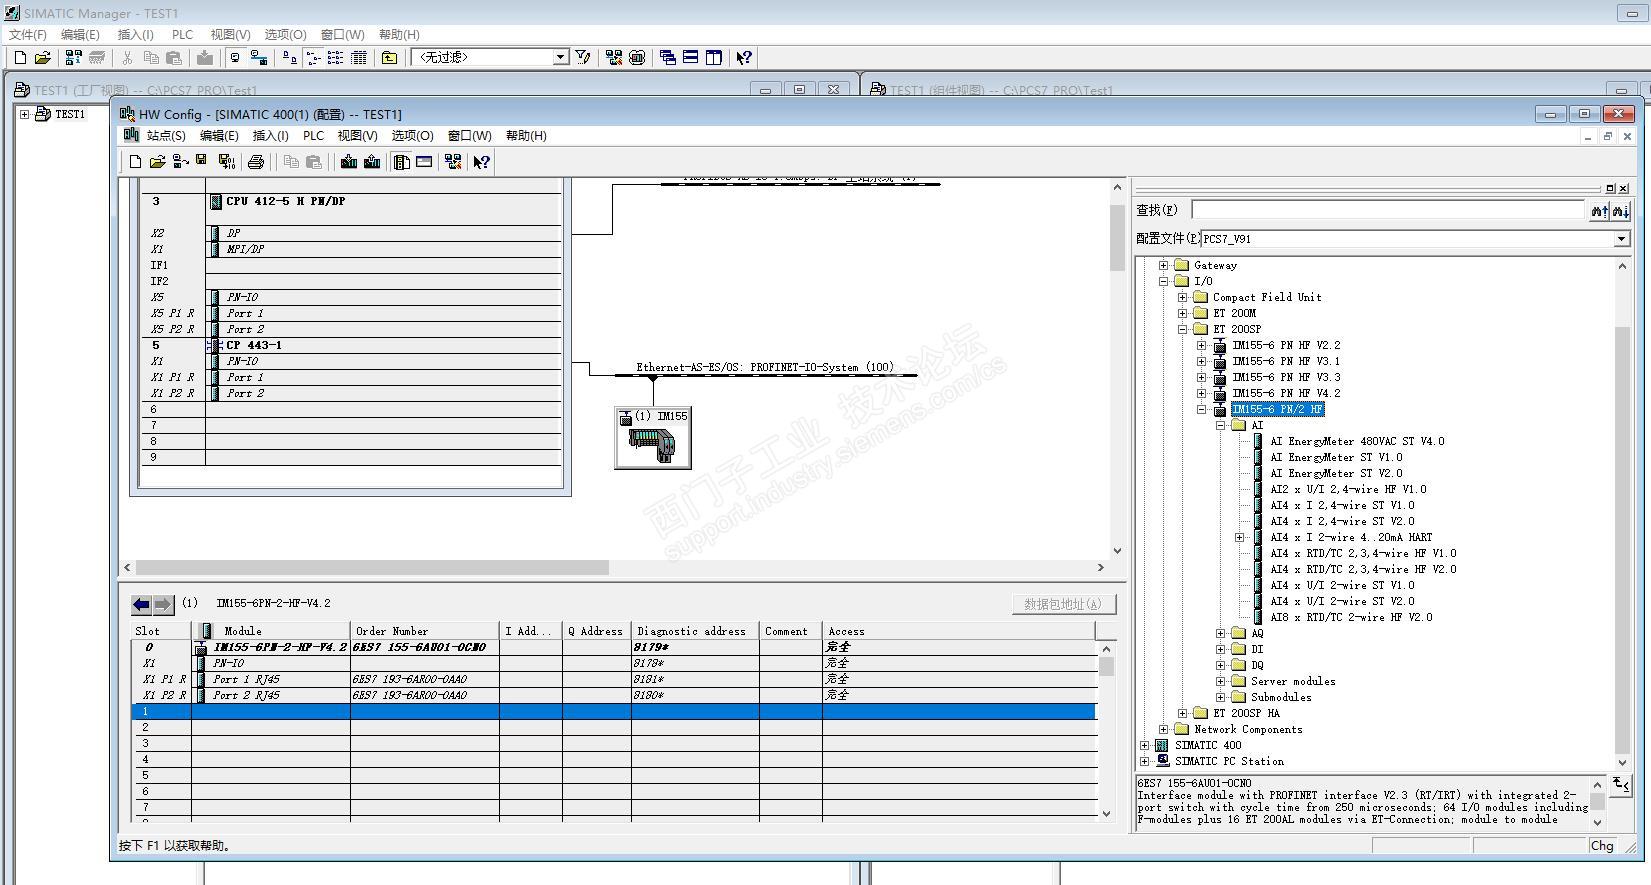This screenshot has height=885, width=1651.
Task: Click the catalog 查找 search input field
Action: point(1387,210)
